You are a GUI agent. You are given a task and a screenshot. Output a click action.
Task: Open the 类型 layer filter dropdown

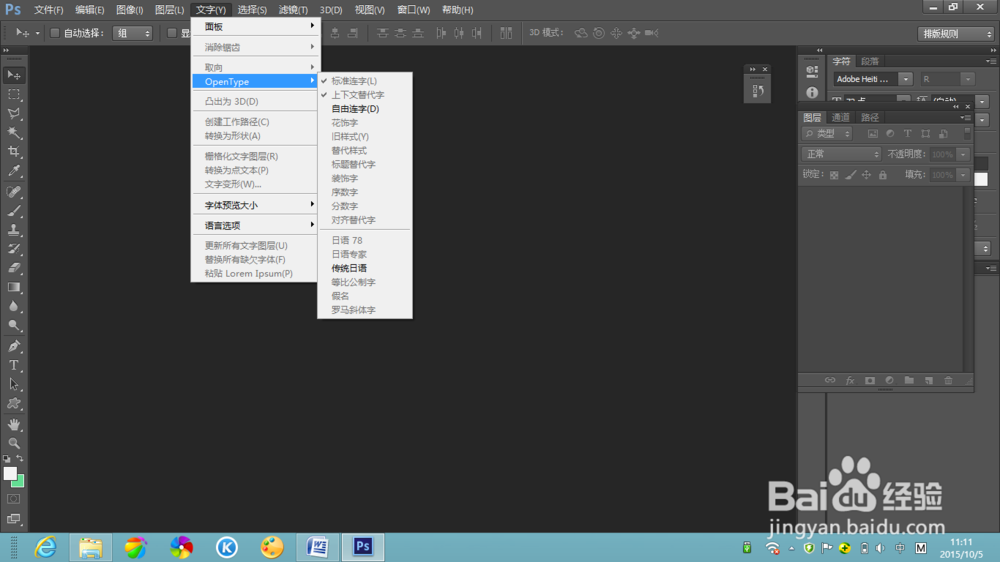pyautogui.click(x=827, y=134)
